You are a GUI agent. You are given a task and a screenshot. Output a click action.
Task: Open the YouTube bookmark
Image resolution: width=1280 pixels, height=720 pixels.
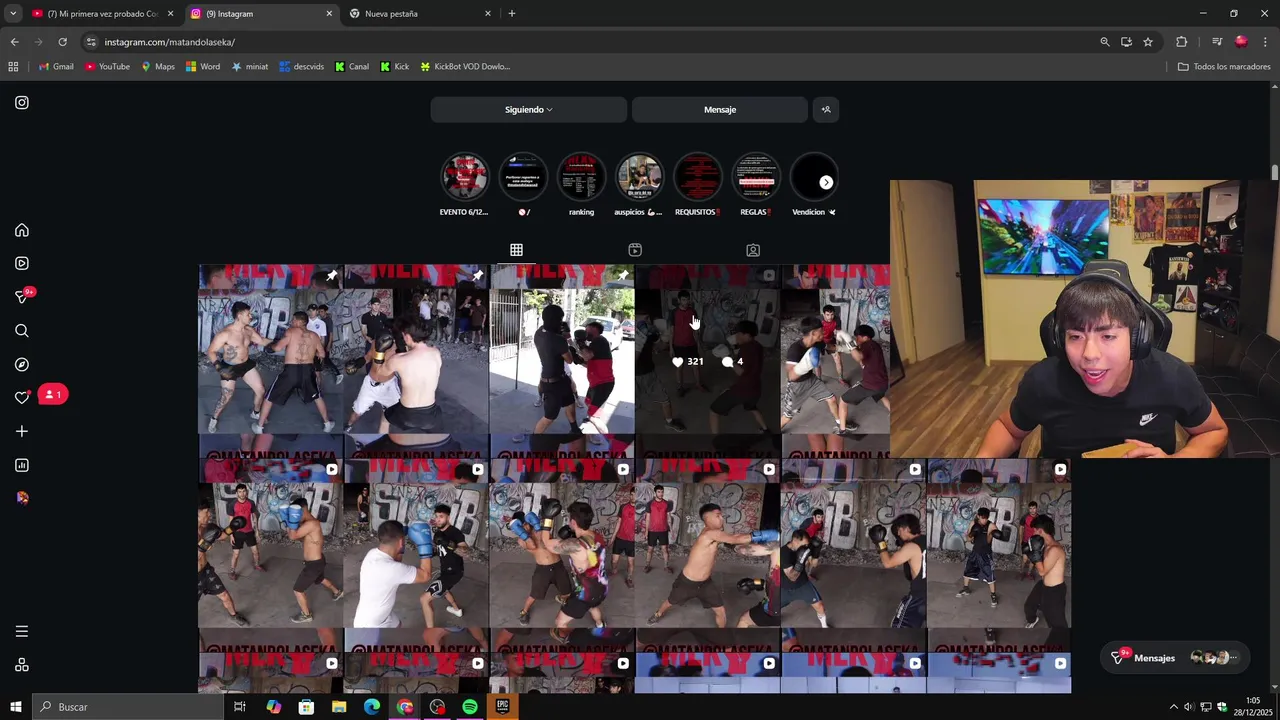108,67
